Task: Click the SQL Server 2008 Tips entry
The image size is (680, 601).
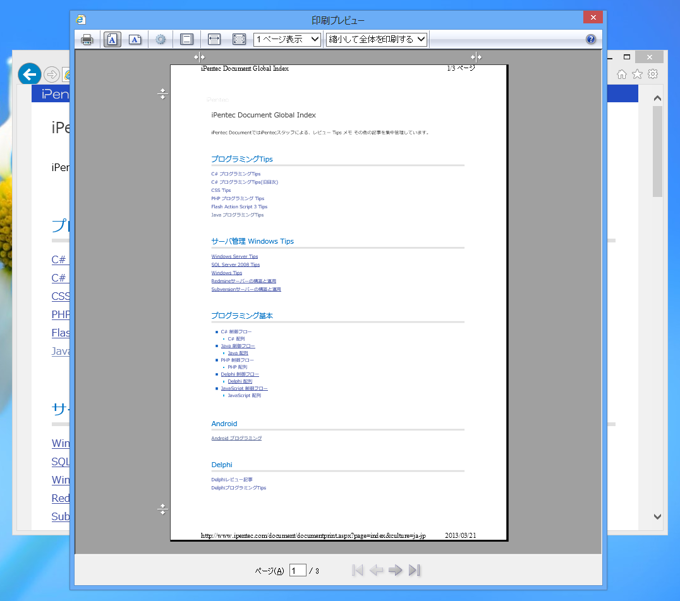Action: click(x=235, y=265)
